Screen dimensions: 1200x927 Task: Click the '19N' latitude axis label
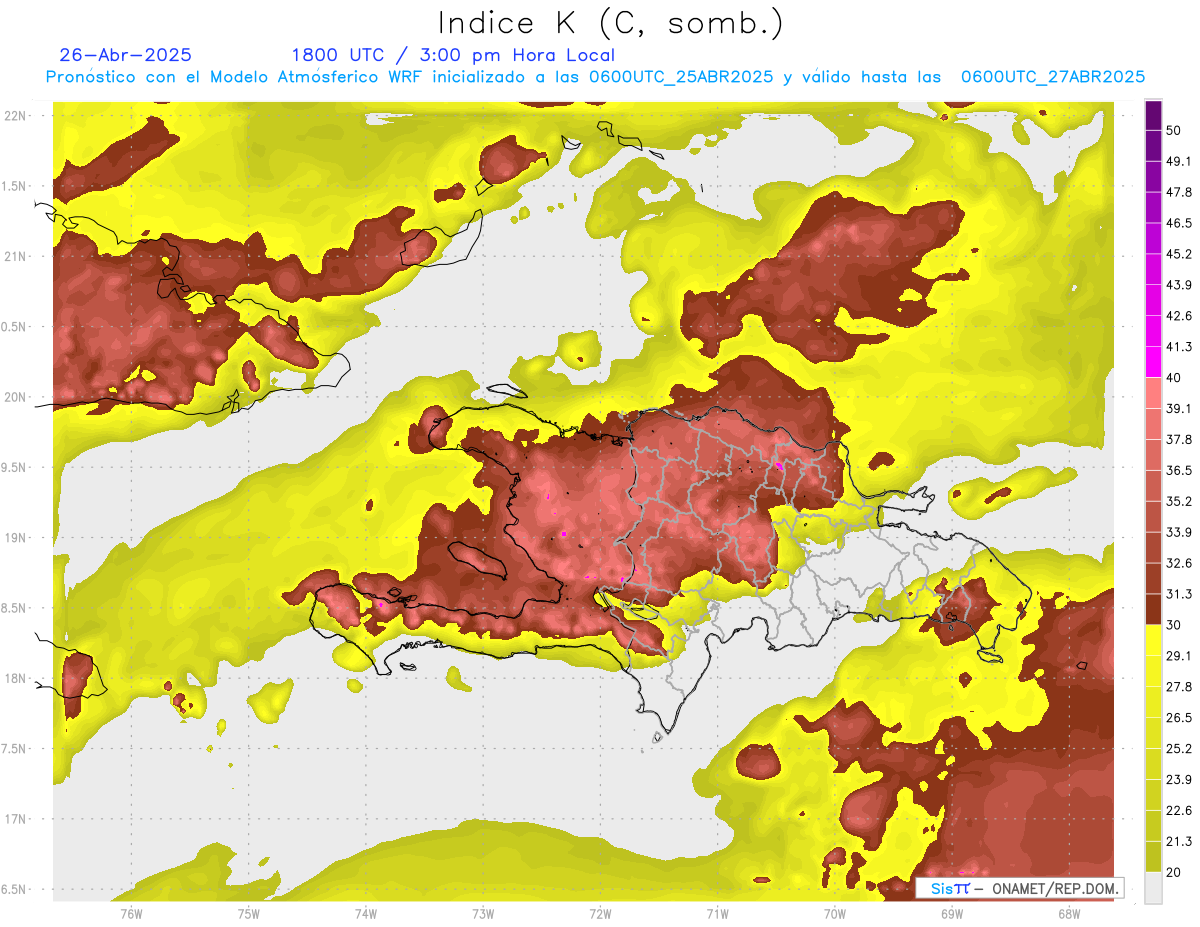(x=16, y=538)
